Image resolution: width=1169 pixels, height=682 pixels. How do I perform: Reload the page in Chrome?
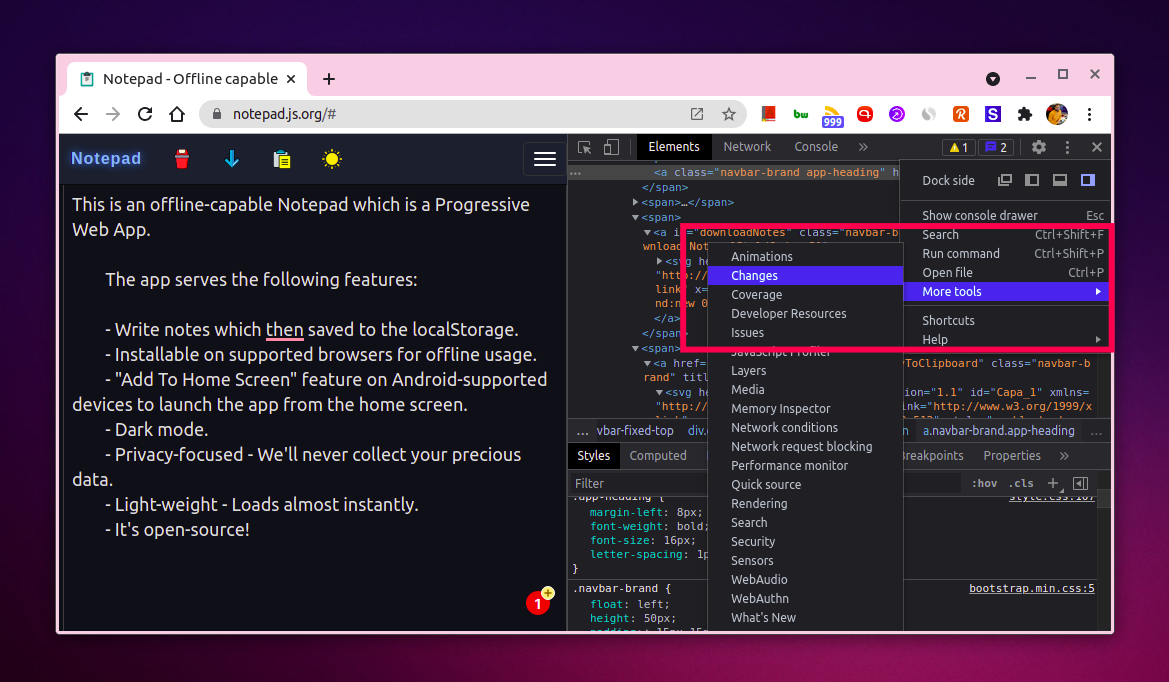pyautogui.click(x=145, y=114)
